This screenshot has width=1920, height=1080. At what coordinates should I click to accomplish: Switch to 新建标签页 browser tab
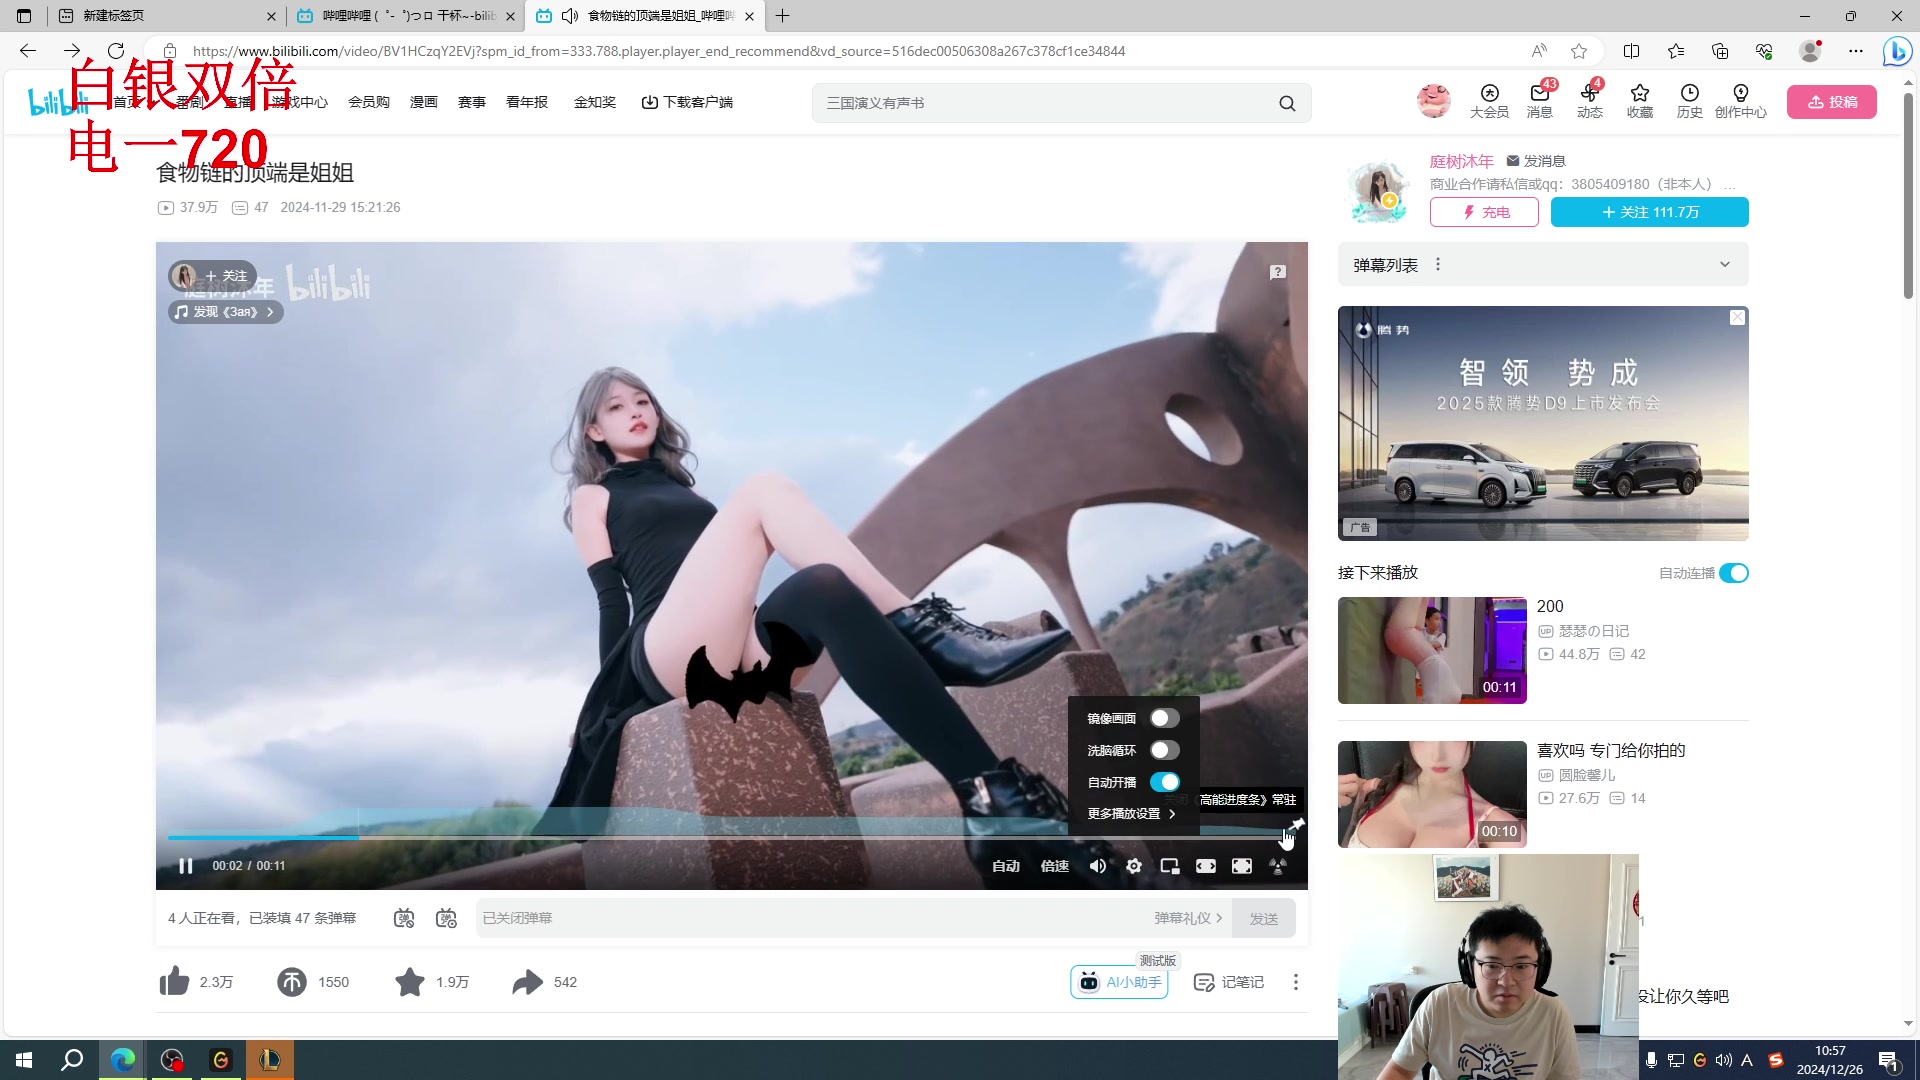167,16
